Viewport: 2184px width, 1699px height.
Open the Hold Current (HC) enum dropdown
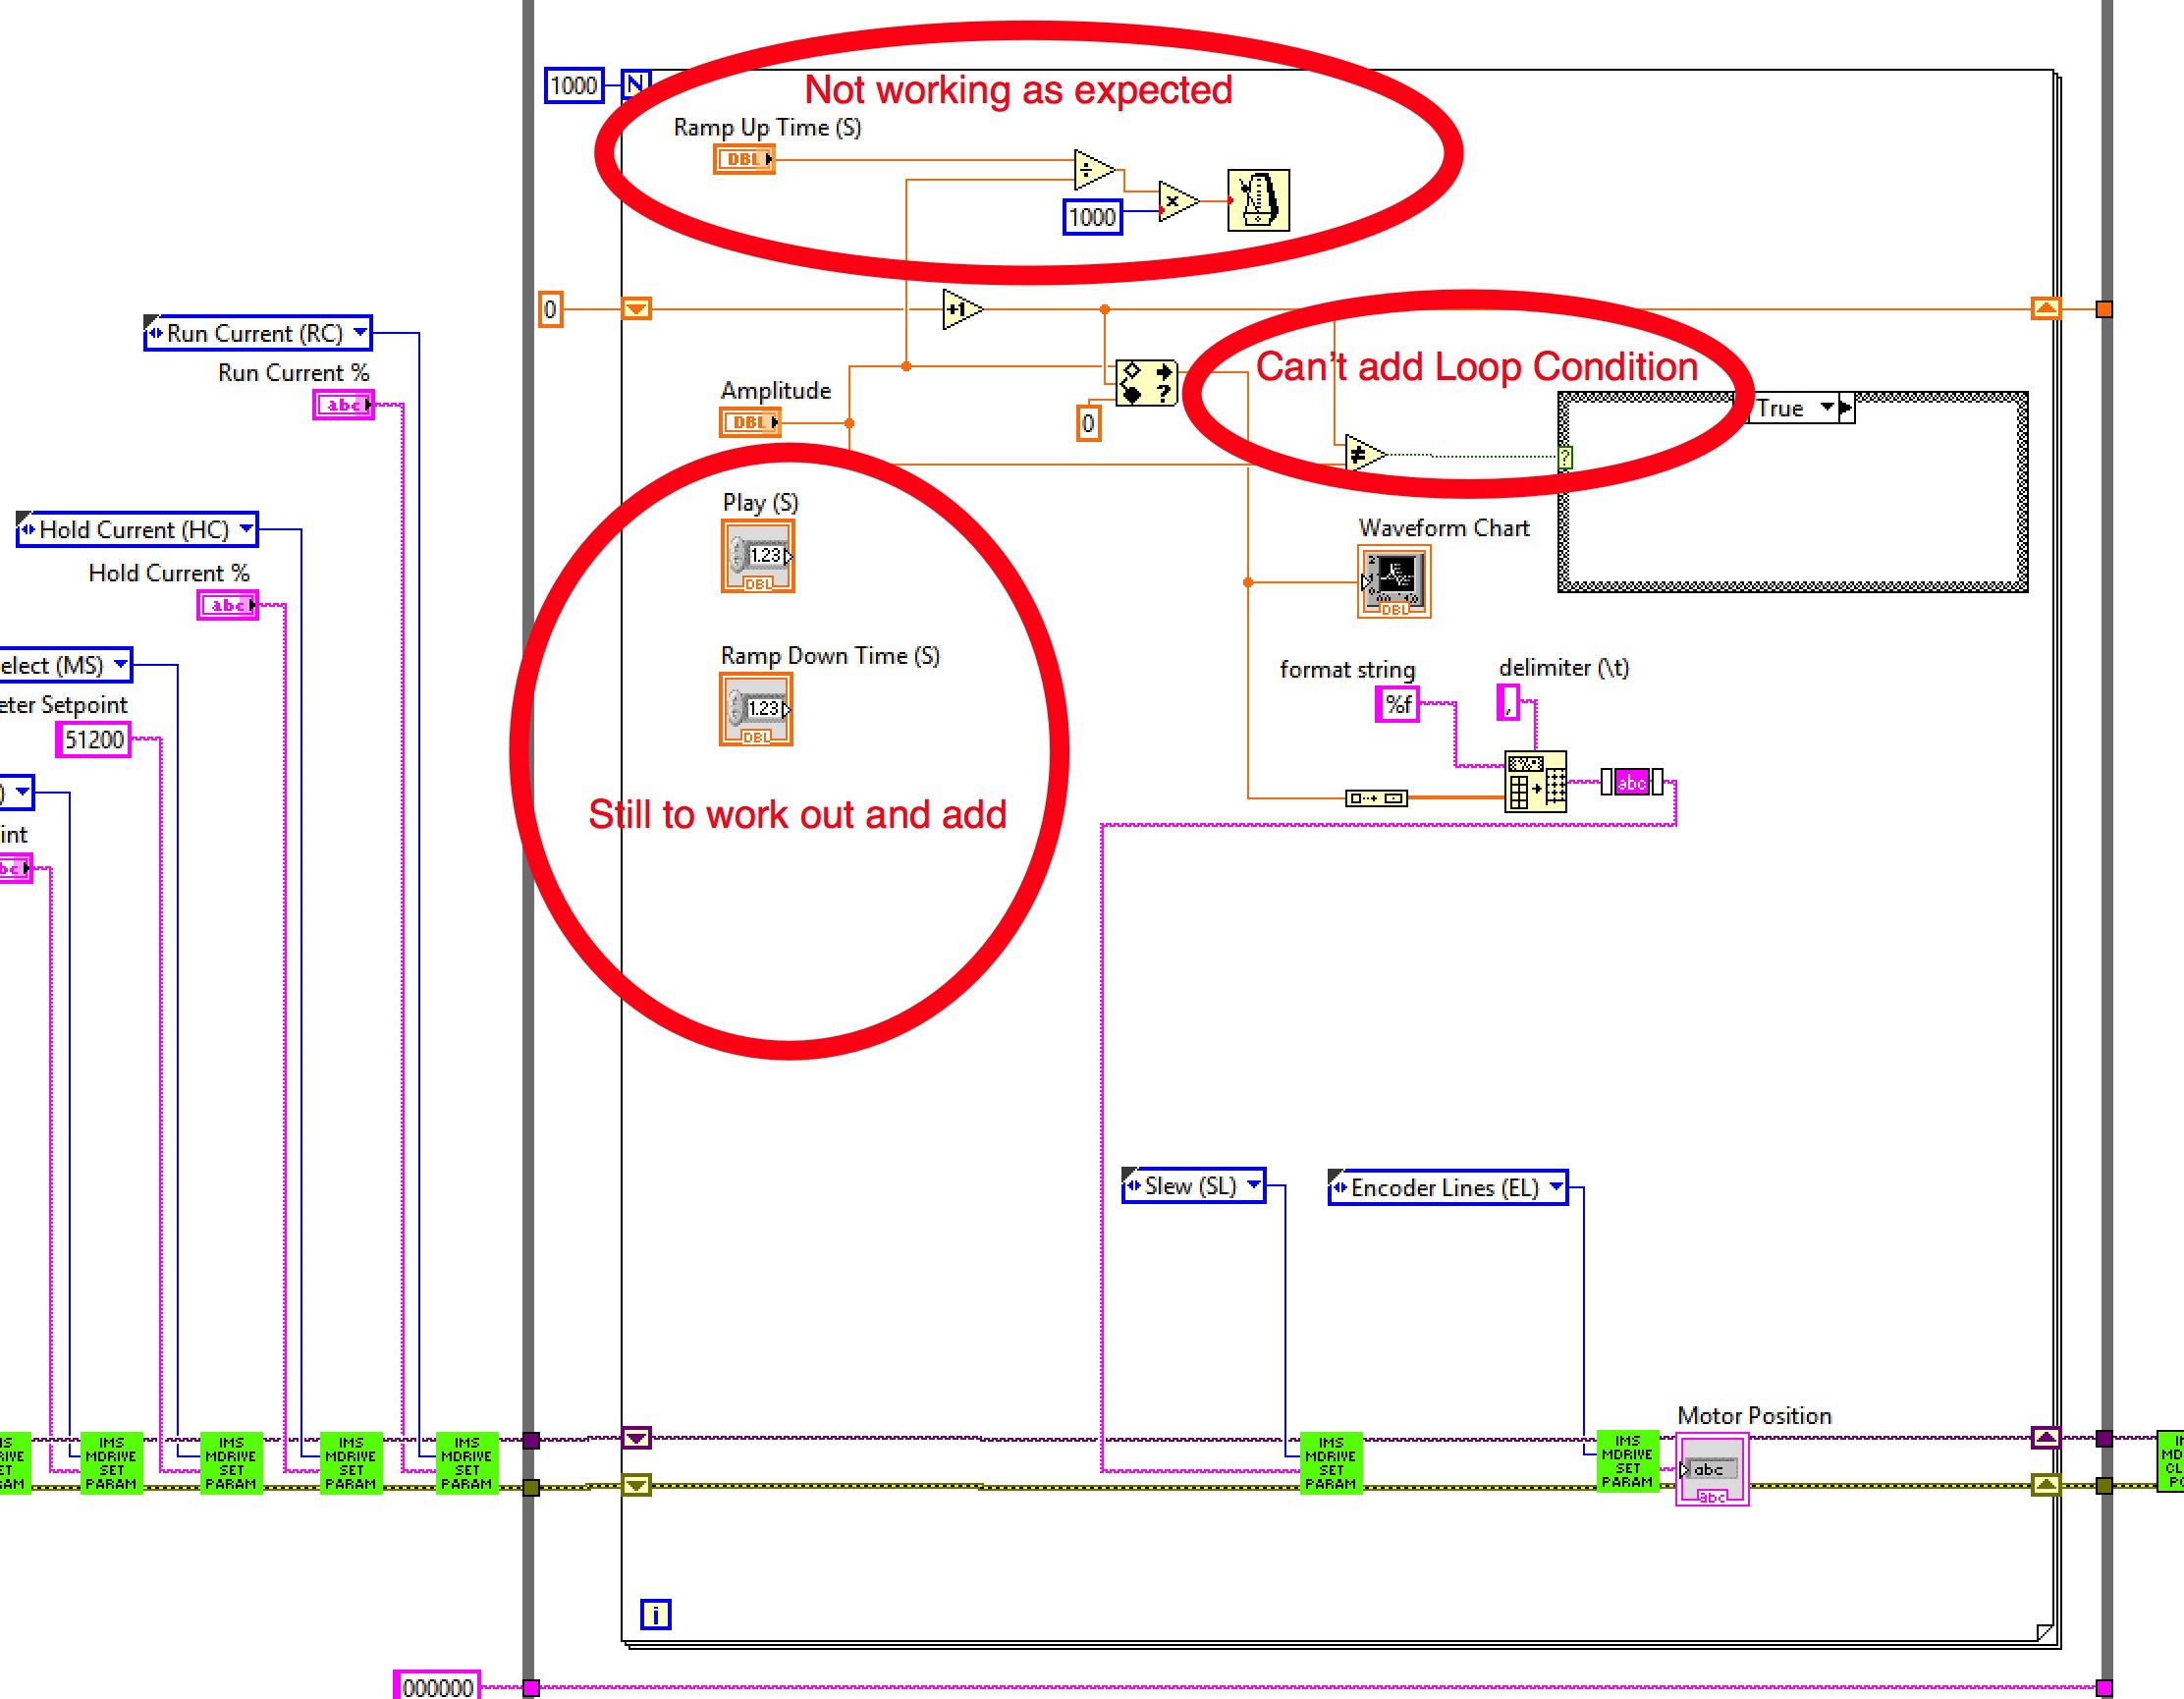click(246, 529)
